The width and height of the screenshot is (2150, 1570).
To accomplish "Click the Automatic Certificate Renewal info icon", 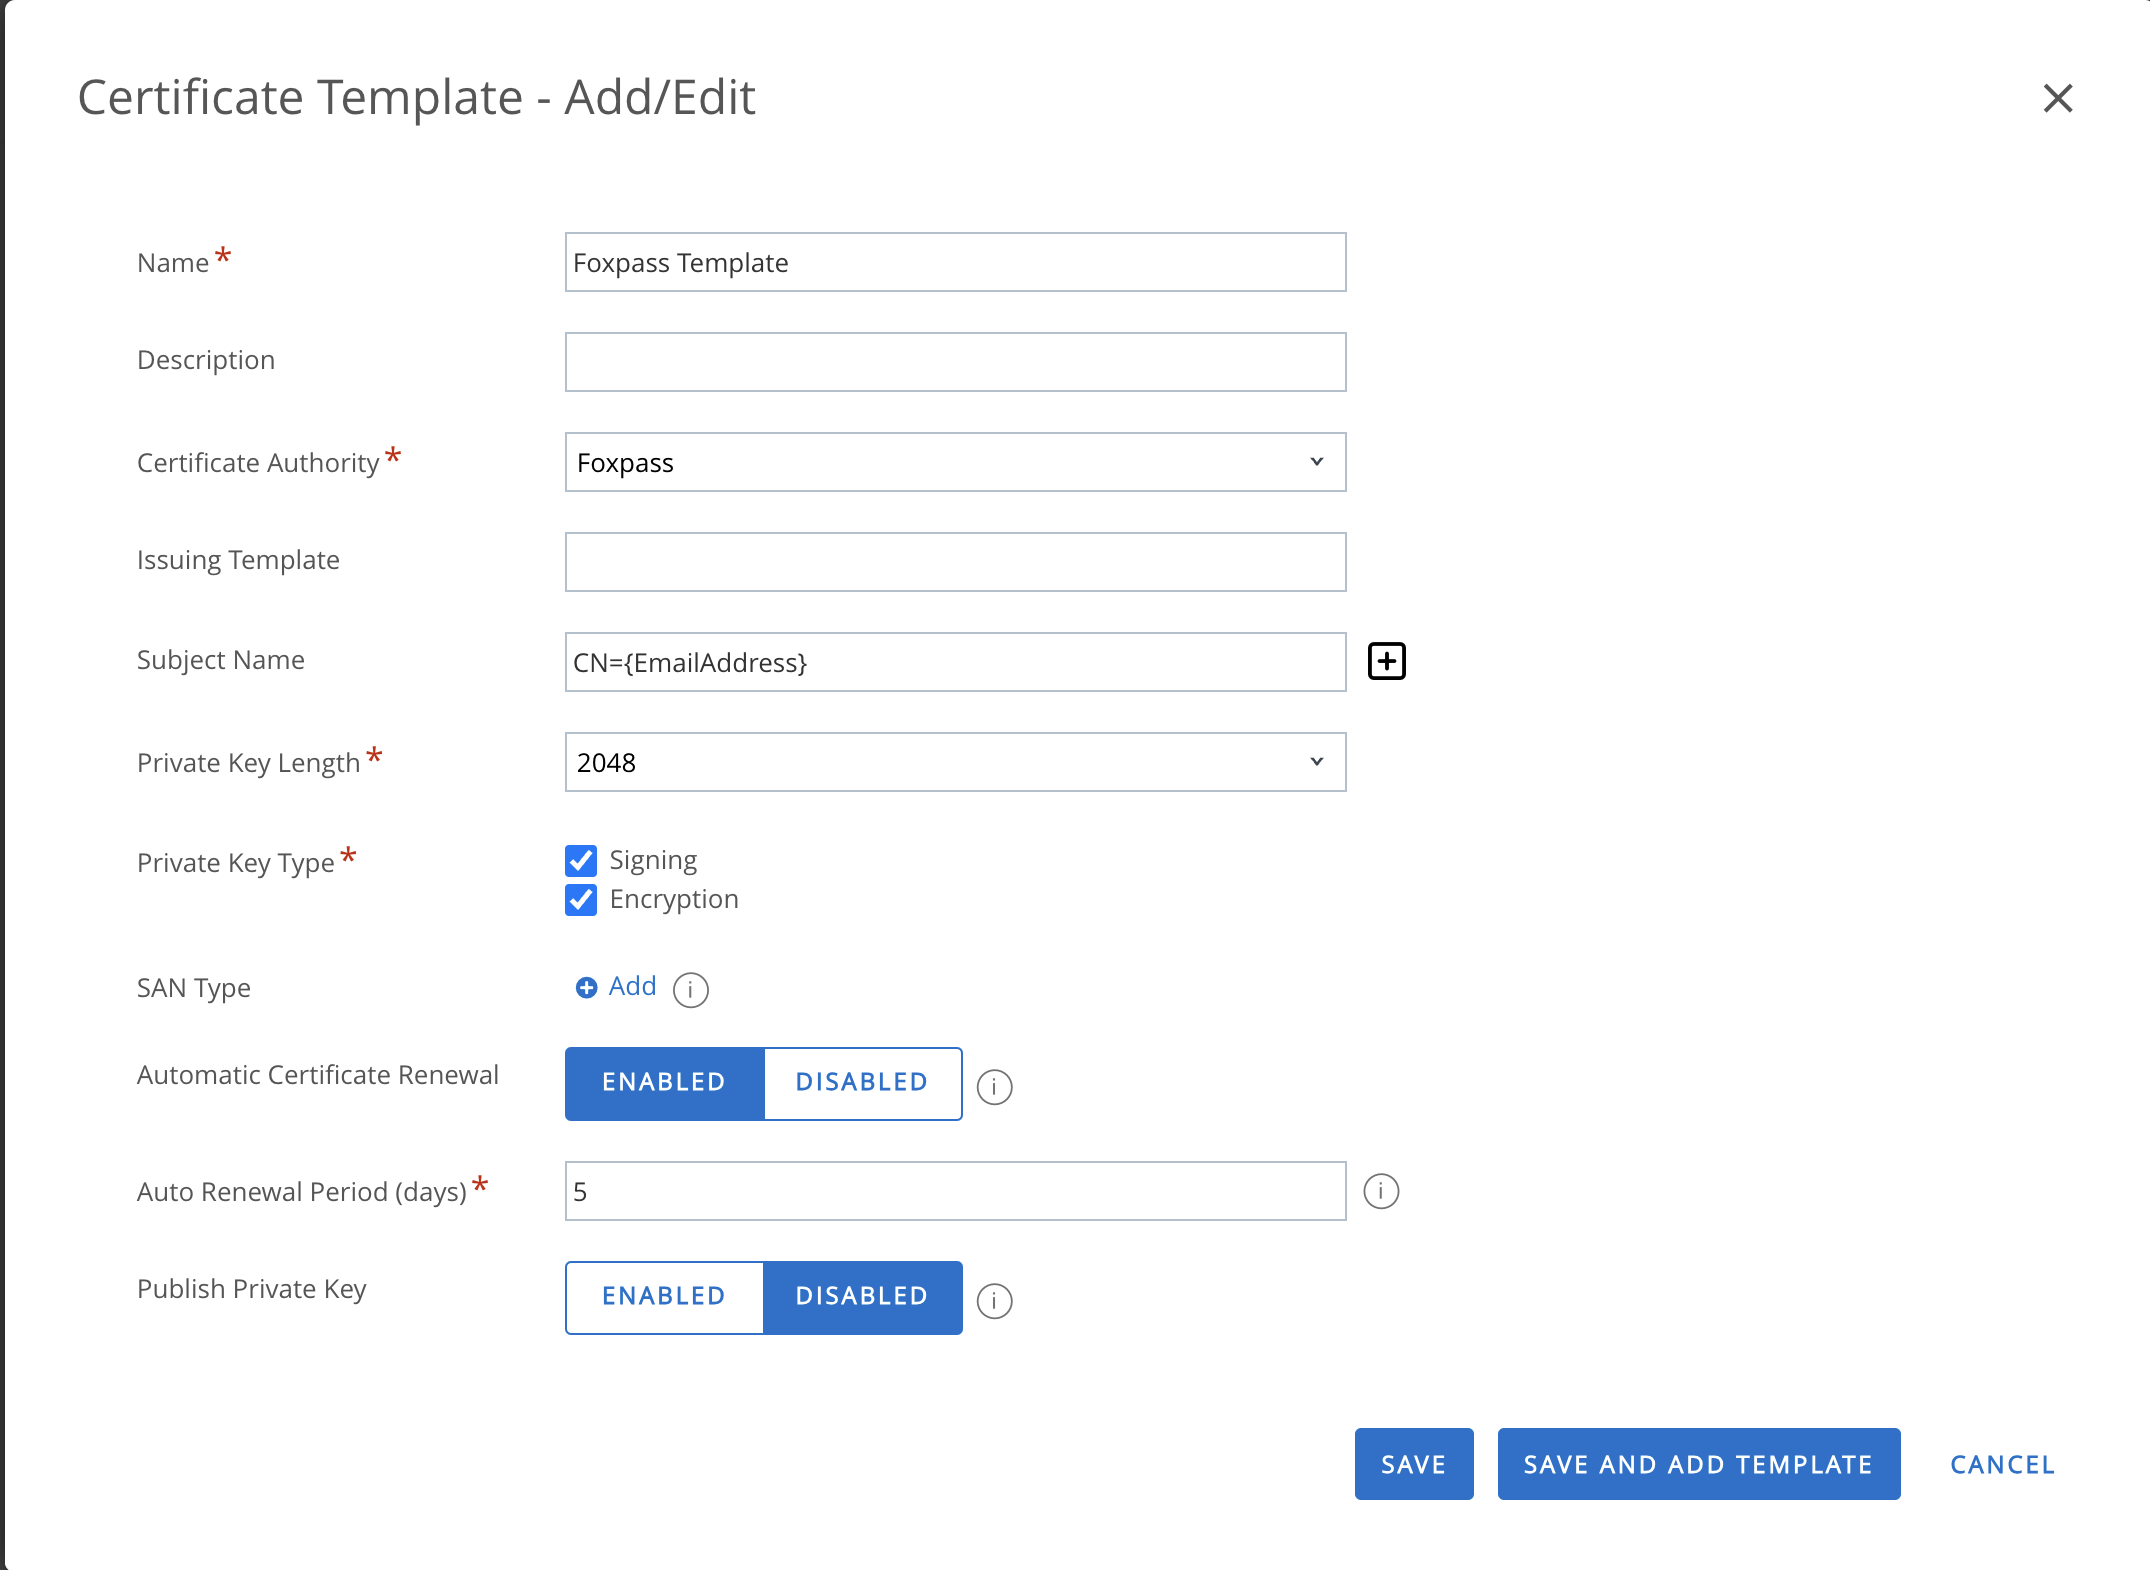I will 995,1084.
